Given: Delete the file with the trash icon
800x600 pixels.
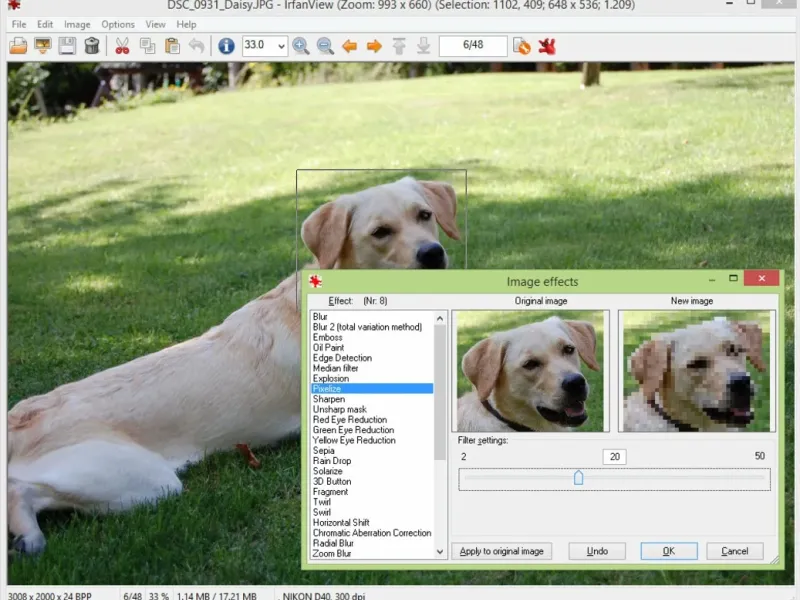Looking at the screenshot, I should pyautogui.click(x=92, y=45).
